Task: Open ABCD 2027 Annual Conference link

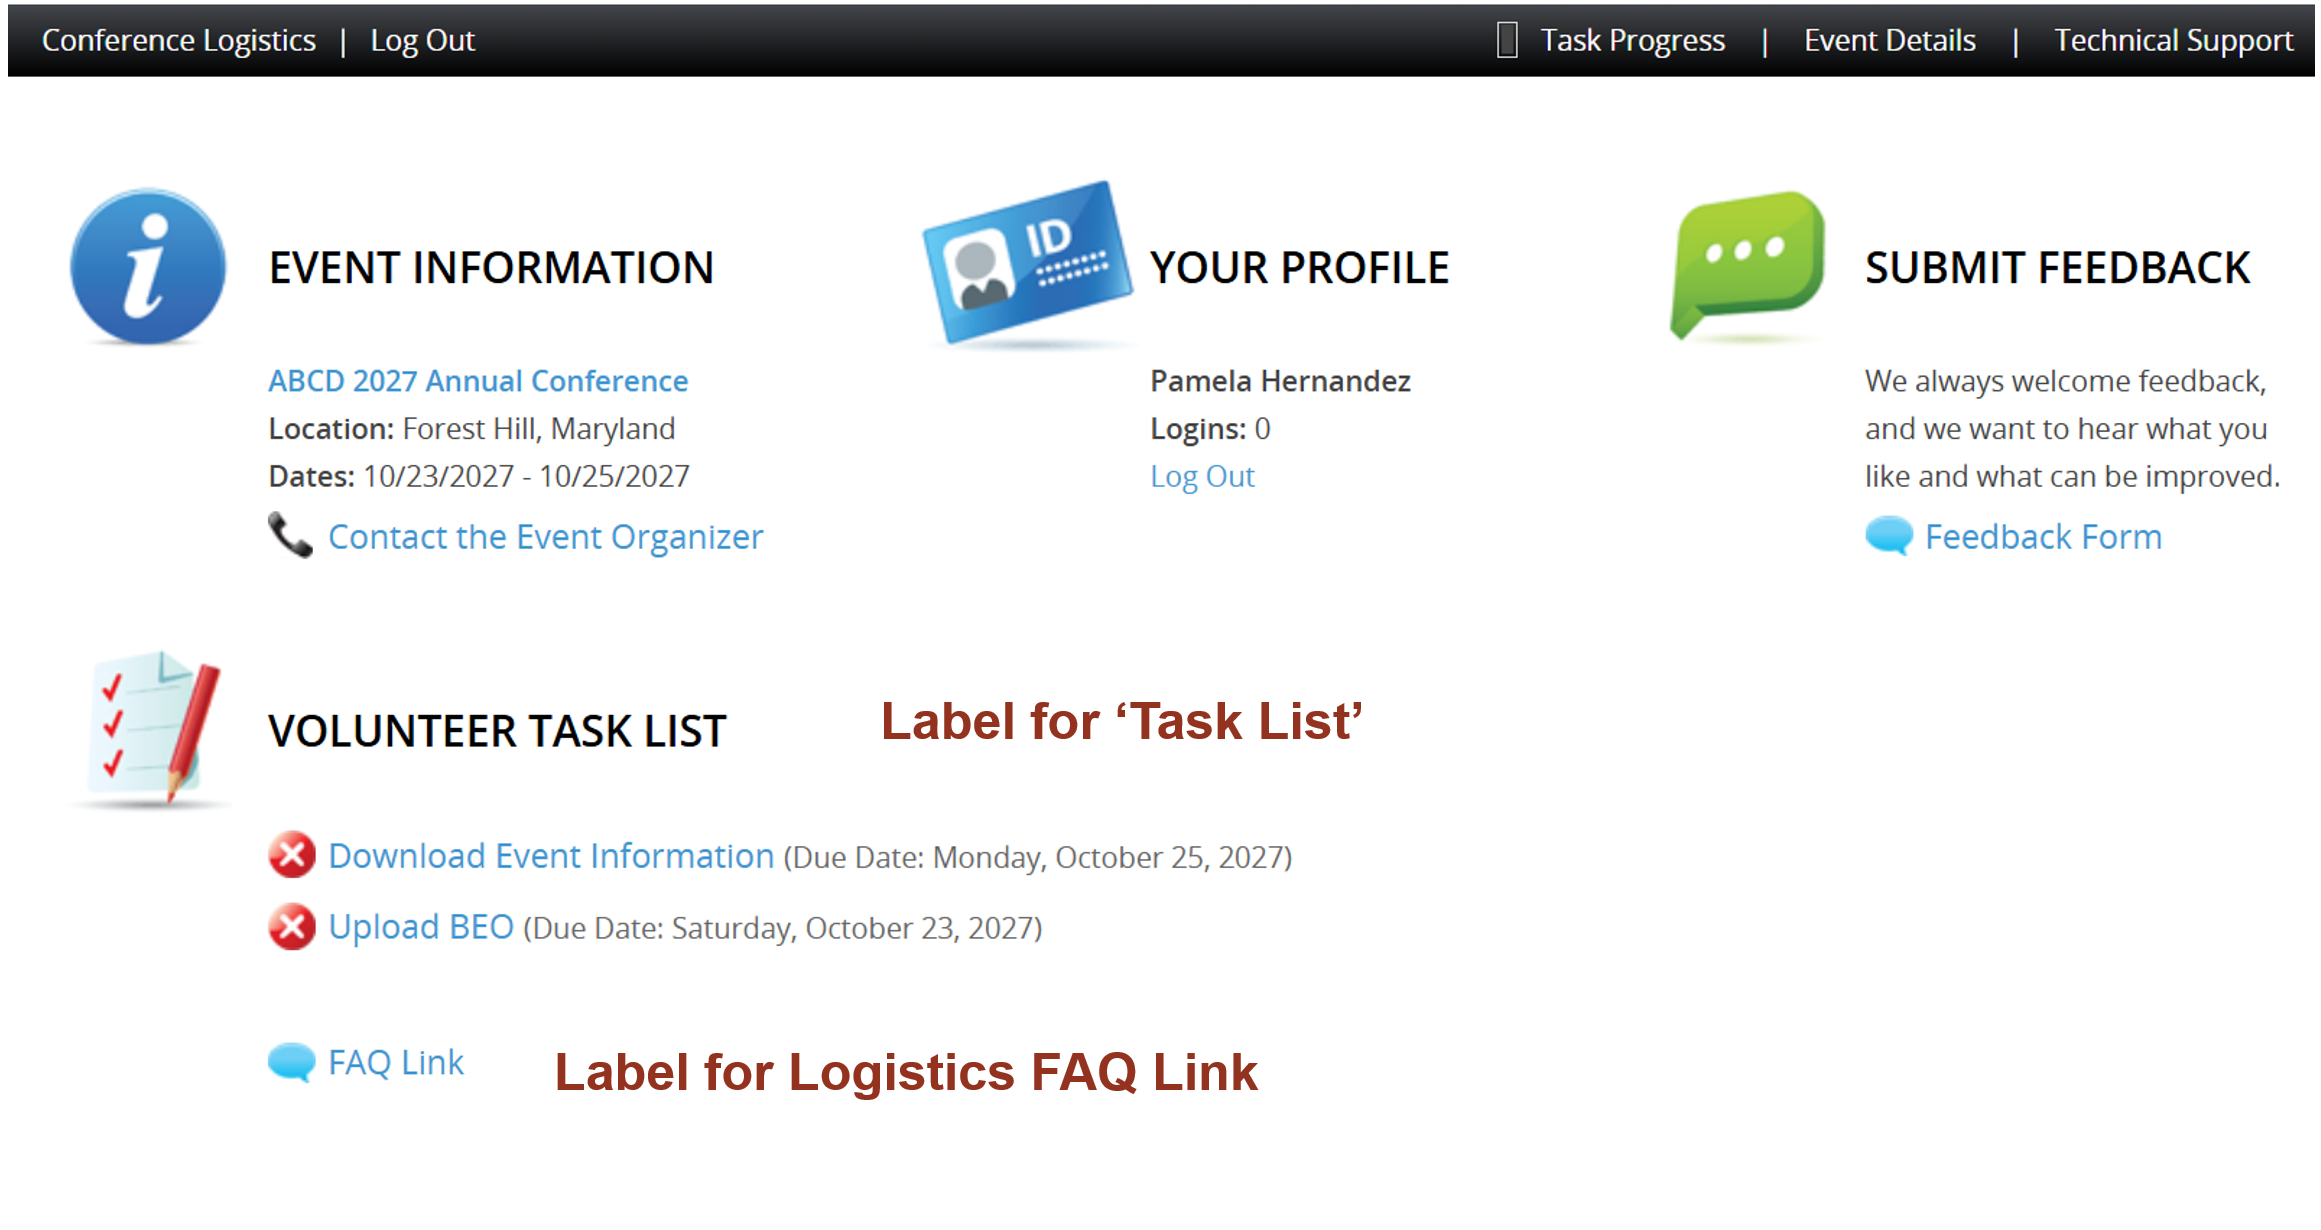Action: click(478, 381)
